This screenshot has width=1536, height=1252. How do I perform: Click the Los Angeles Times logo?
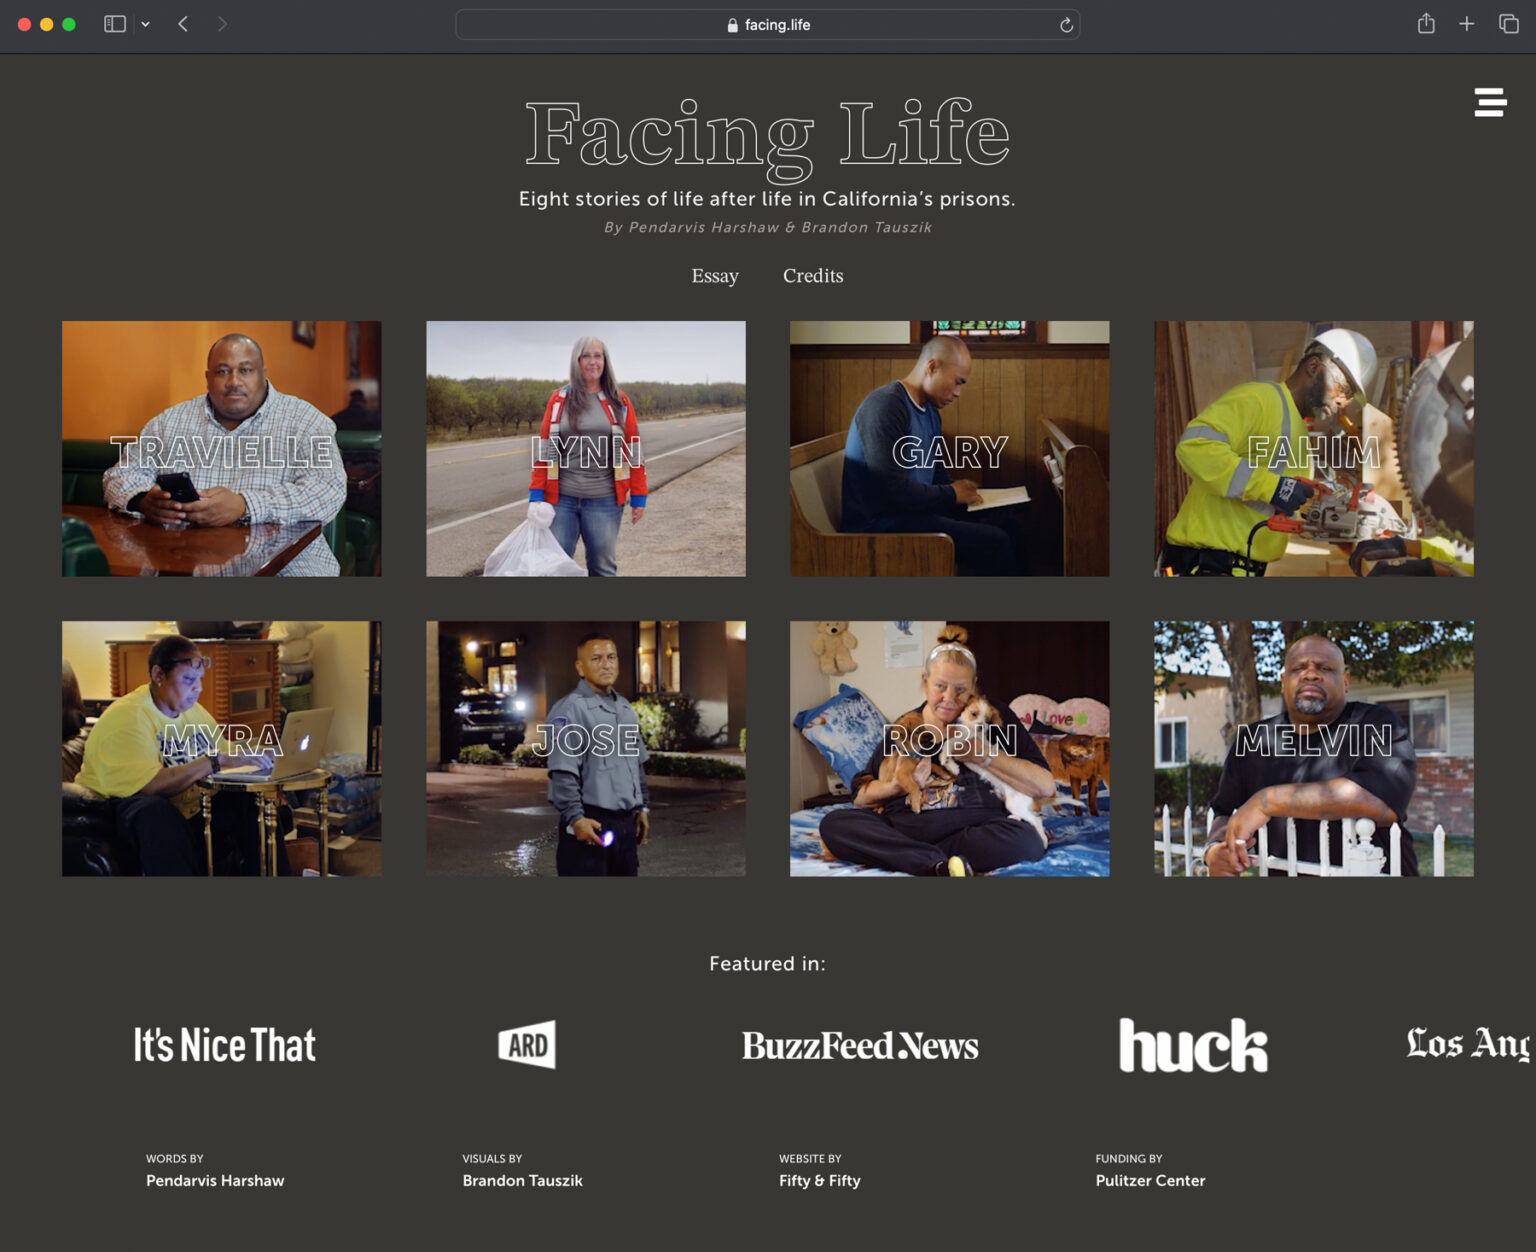(x=1469, y=1044)
